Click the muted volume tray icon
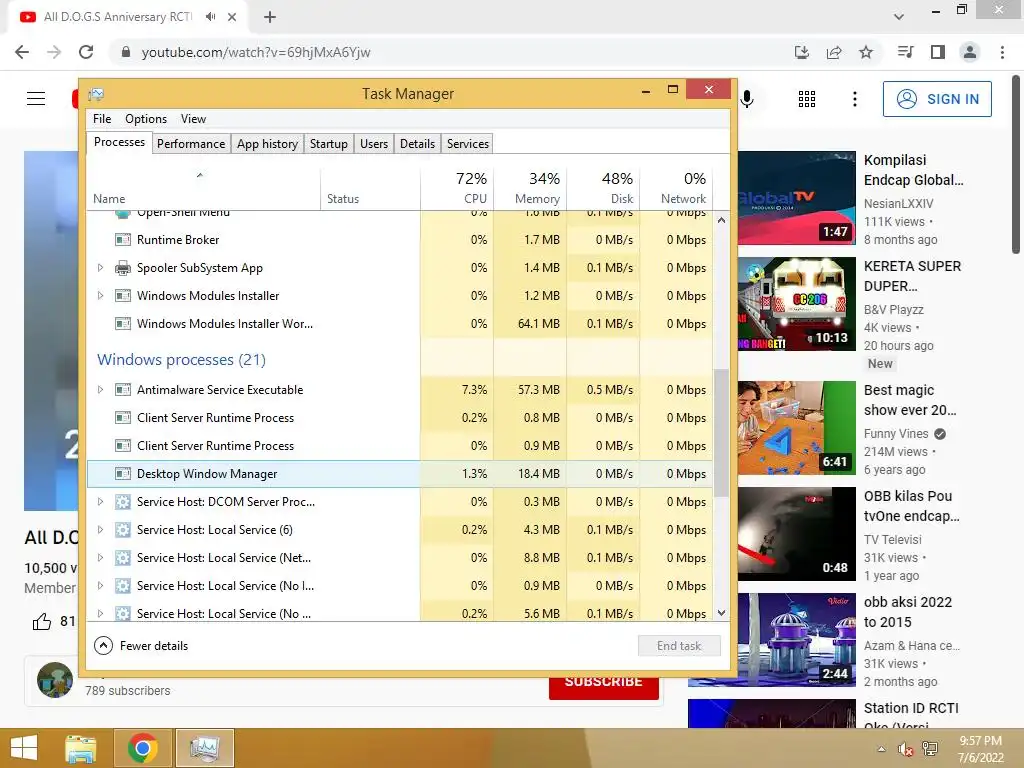1024x768 pixels. pyautogui.click(x=905, y=749)
